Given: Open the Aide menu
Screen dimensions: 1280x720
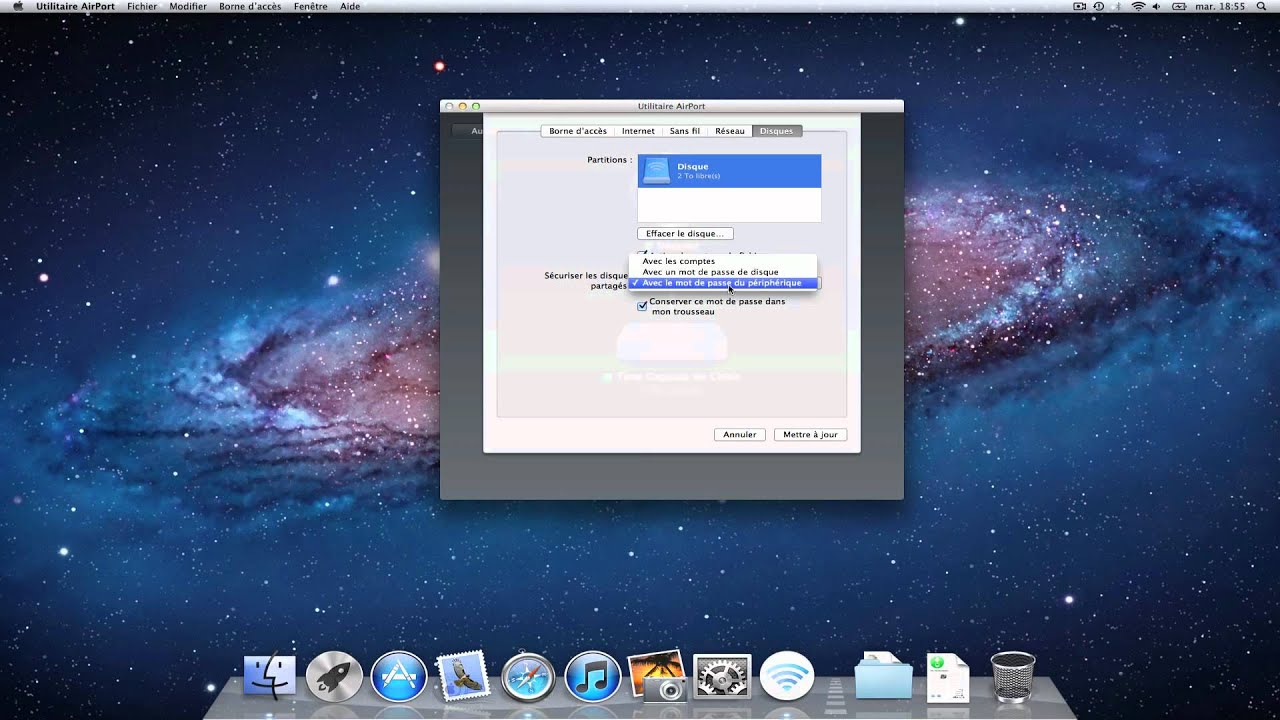Looking at the screenshot, I should click(x=350, y=6).
